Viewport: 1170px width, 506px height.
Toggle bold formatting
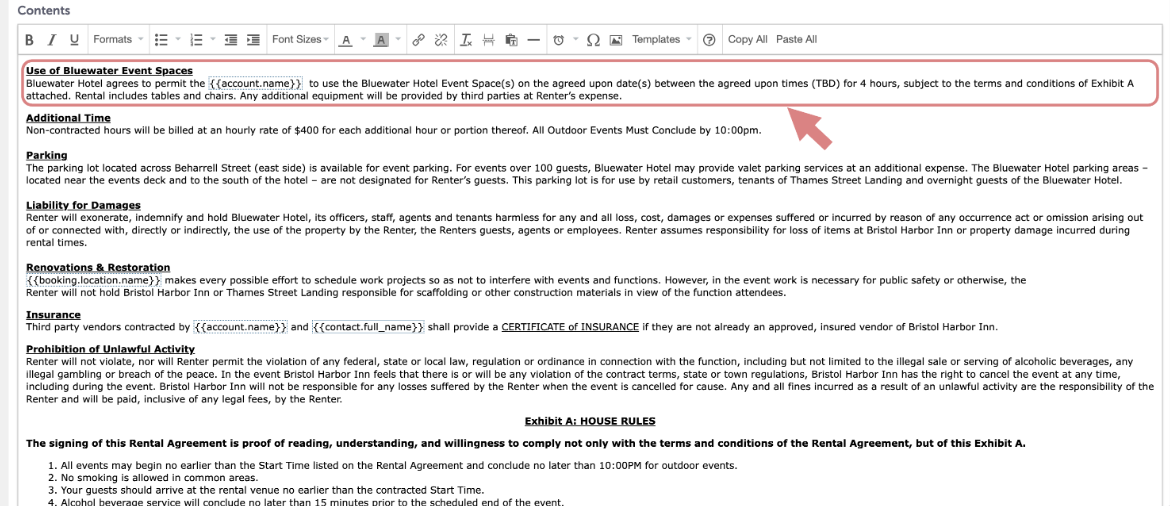(30, 40)
